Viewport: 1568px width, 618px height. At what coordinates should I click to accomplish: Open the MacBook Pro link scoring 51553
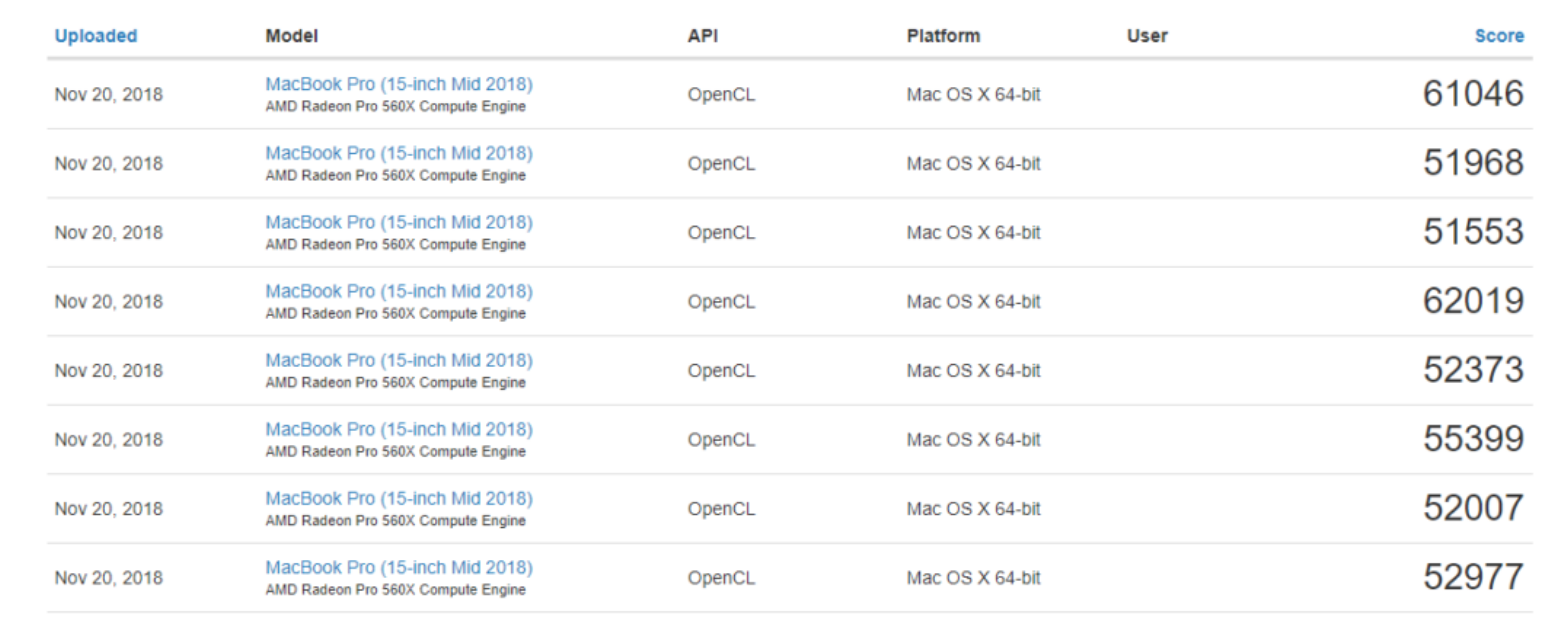point(399,222)
